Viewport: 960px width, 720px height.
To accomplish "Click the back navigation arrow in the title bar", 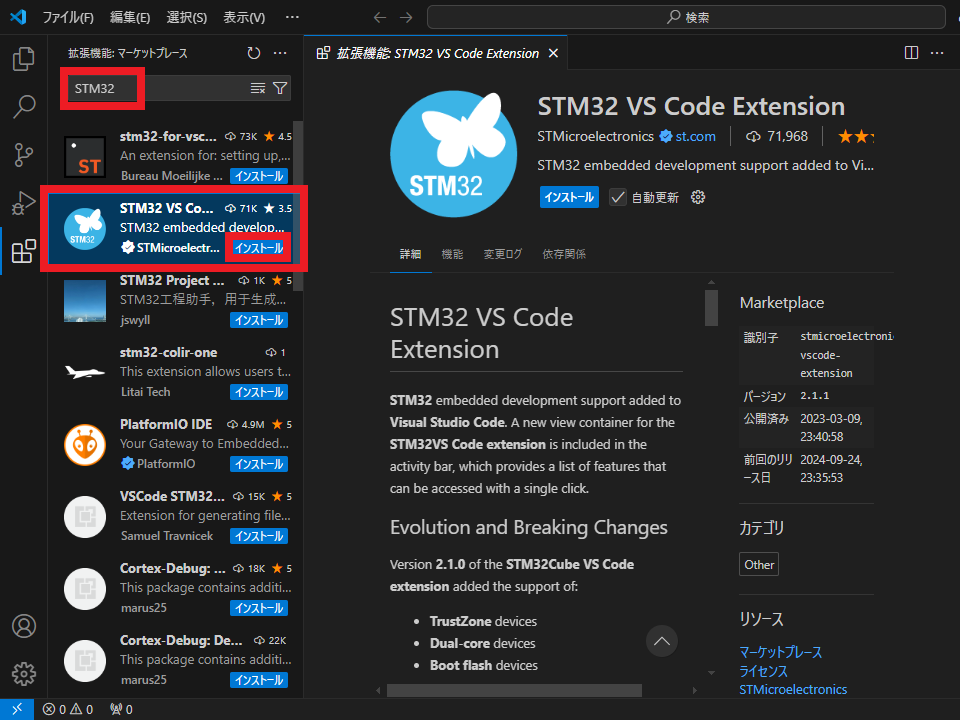I will (379, 16).
